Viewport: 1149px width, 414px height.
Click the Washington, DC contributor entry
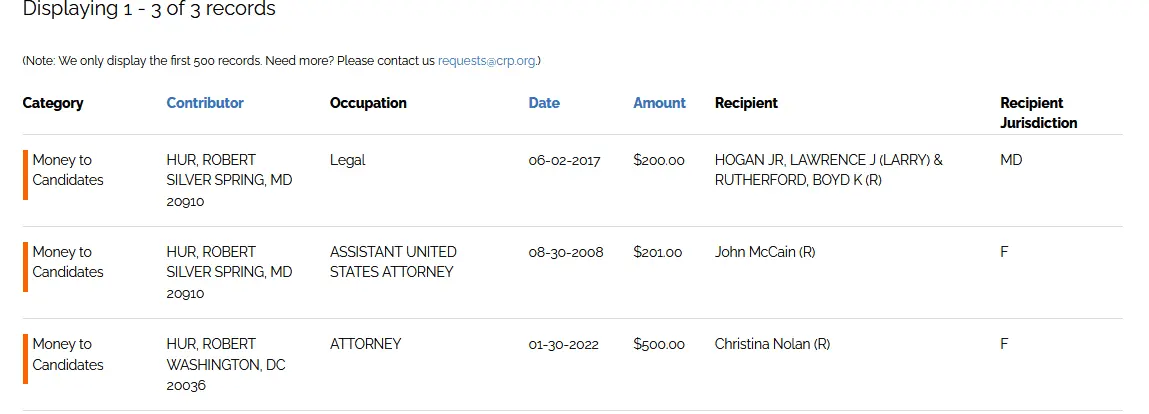(x=226, y=364)
